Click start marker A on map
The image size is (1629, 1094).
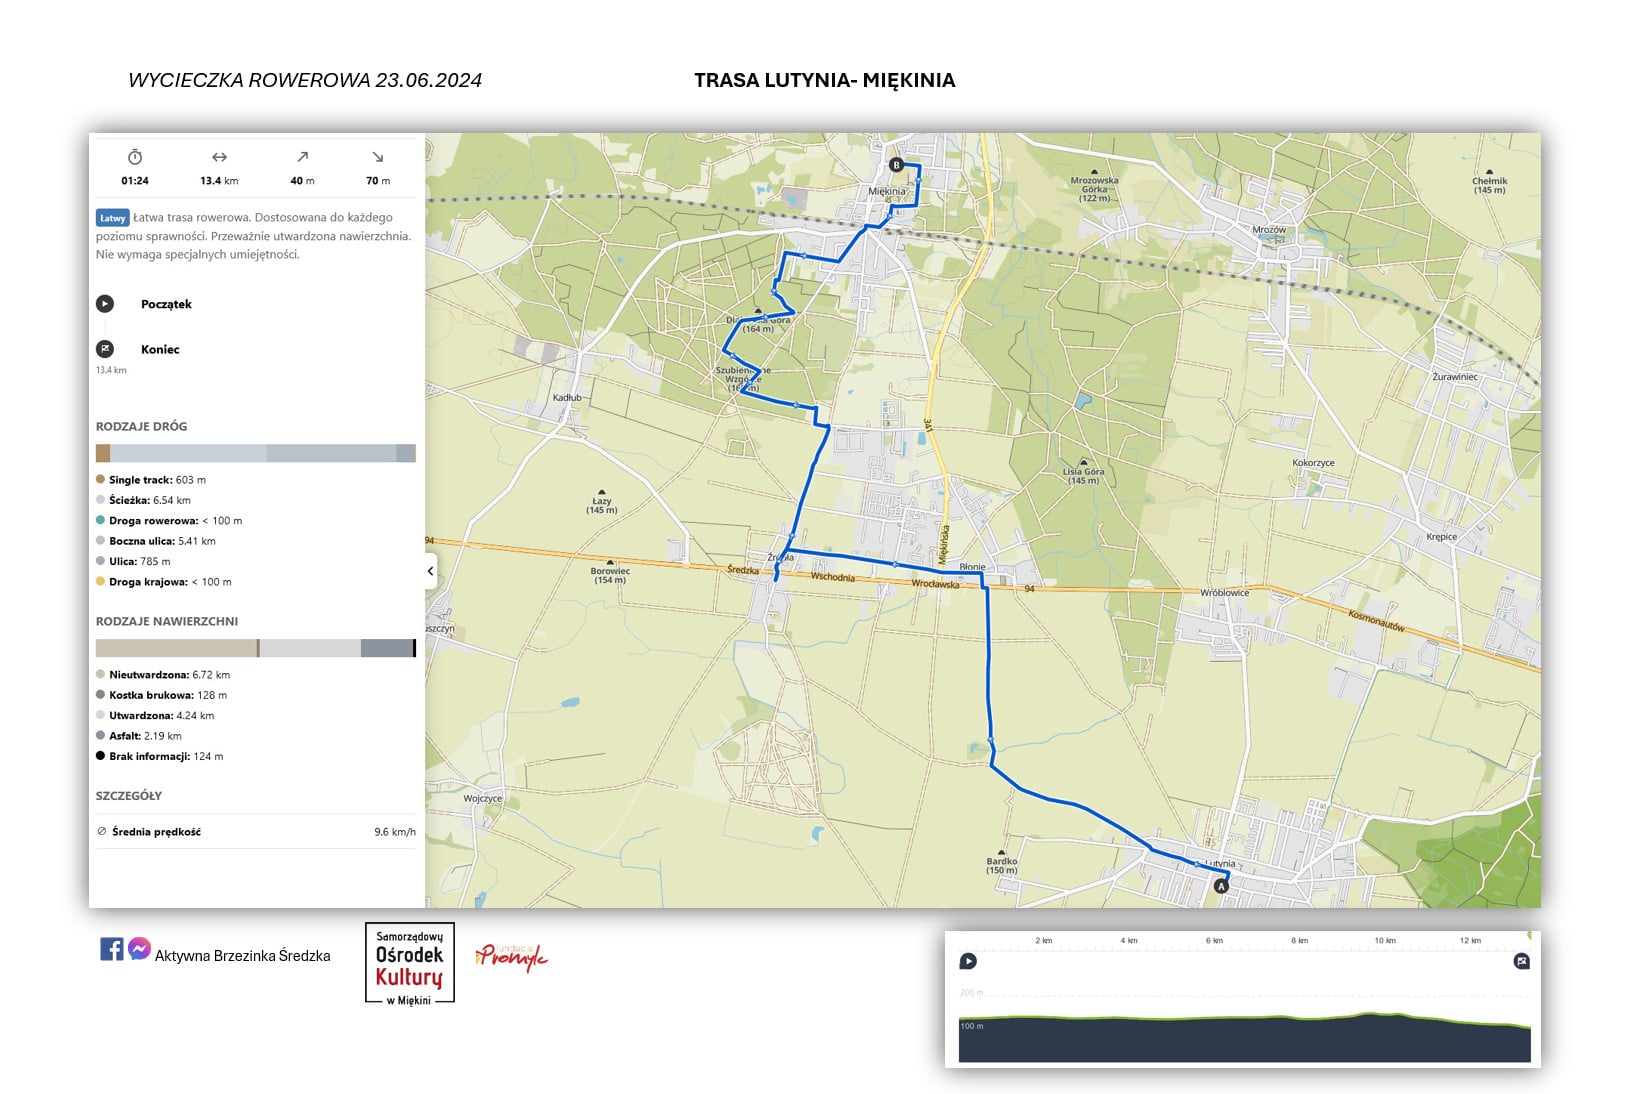pyautogui.click(x=1220, y=886)
